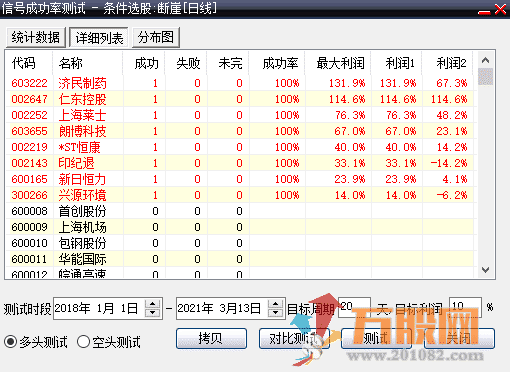
Task: Sort by the 最大利润 column header
Action: coord(340,63)
